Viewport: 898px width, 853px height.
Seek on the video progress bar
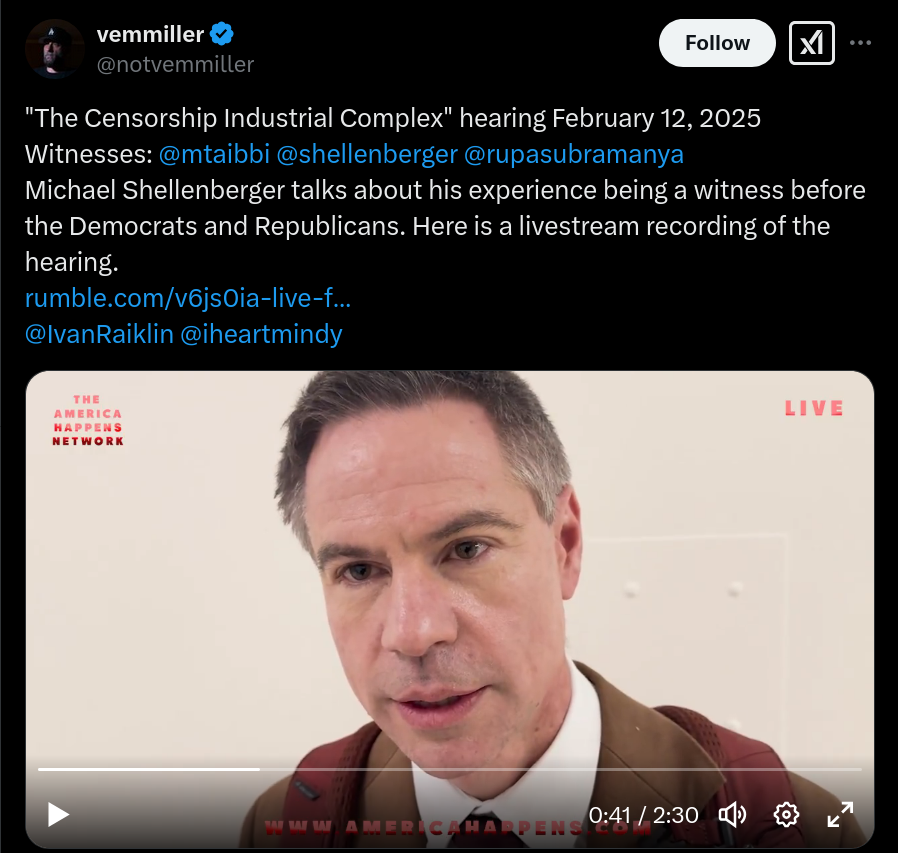pos(450,769)
